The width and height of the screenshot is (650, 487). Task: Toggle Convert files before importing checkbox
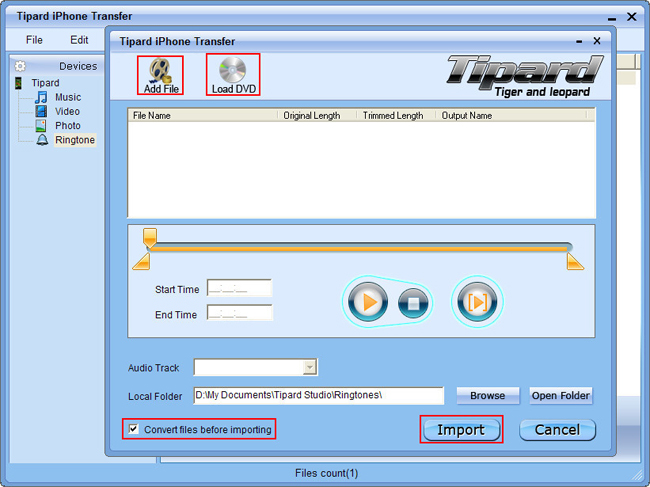133,429
